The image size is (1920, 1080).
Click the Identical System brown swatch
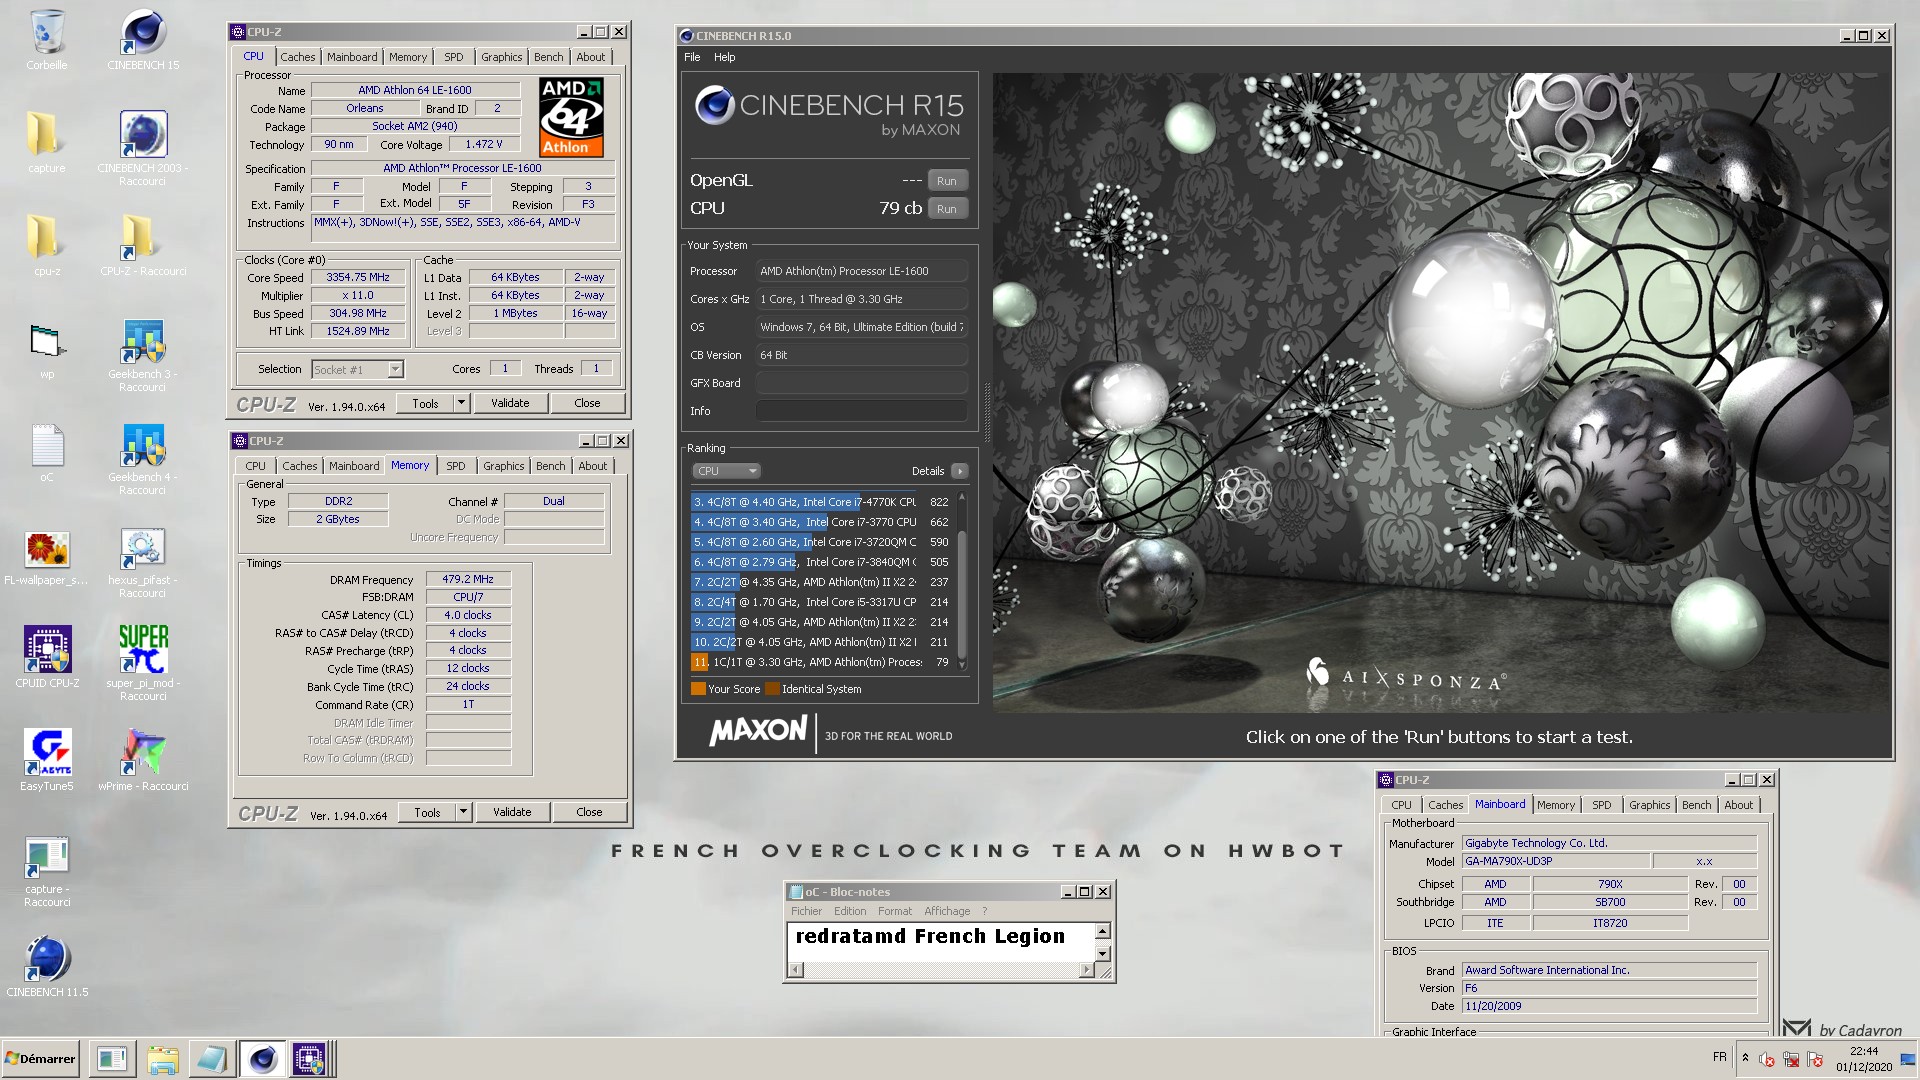point(772,689)
